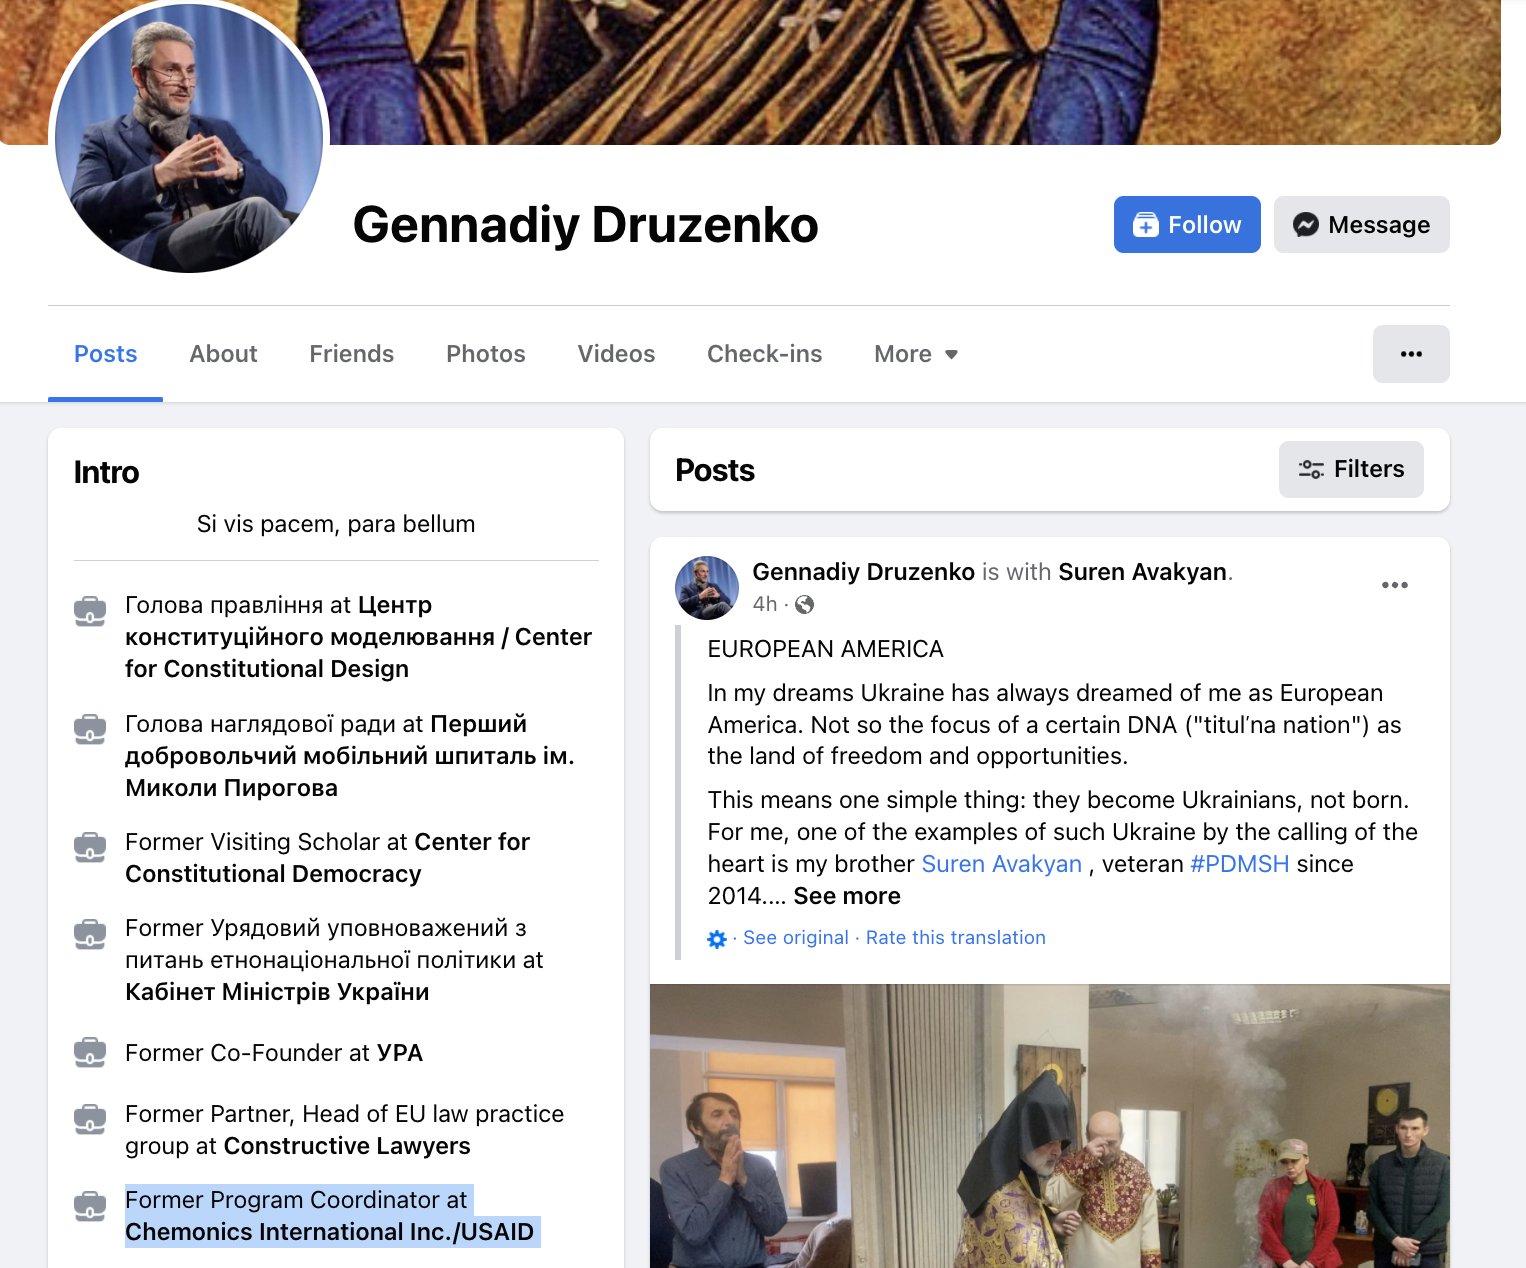Click the Constructive Lawyers briefcase icon
The height and width of the screenshot is (1268, 1526).
(x=90, y=1120)
